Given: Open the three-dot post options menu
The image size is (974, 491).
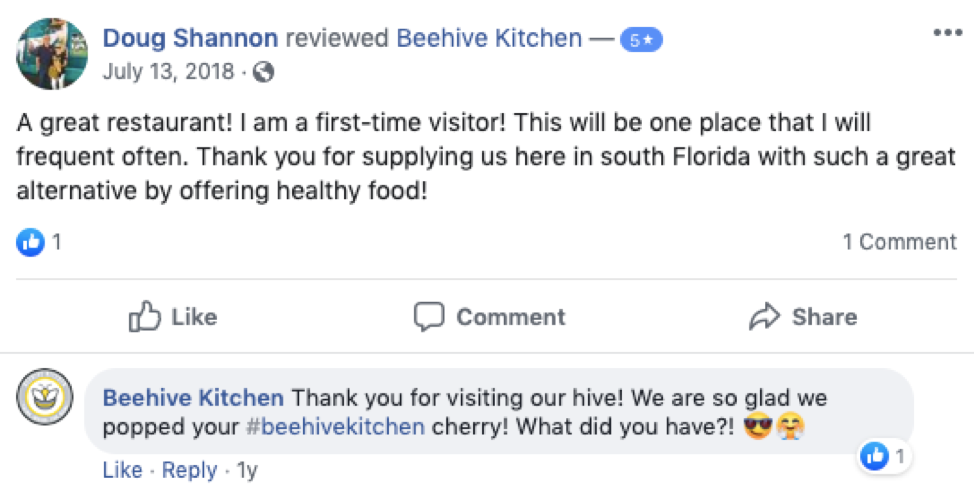Looking at the screenshot, I should click(946, 33).
